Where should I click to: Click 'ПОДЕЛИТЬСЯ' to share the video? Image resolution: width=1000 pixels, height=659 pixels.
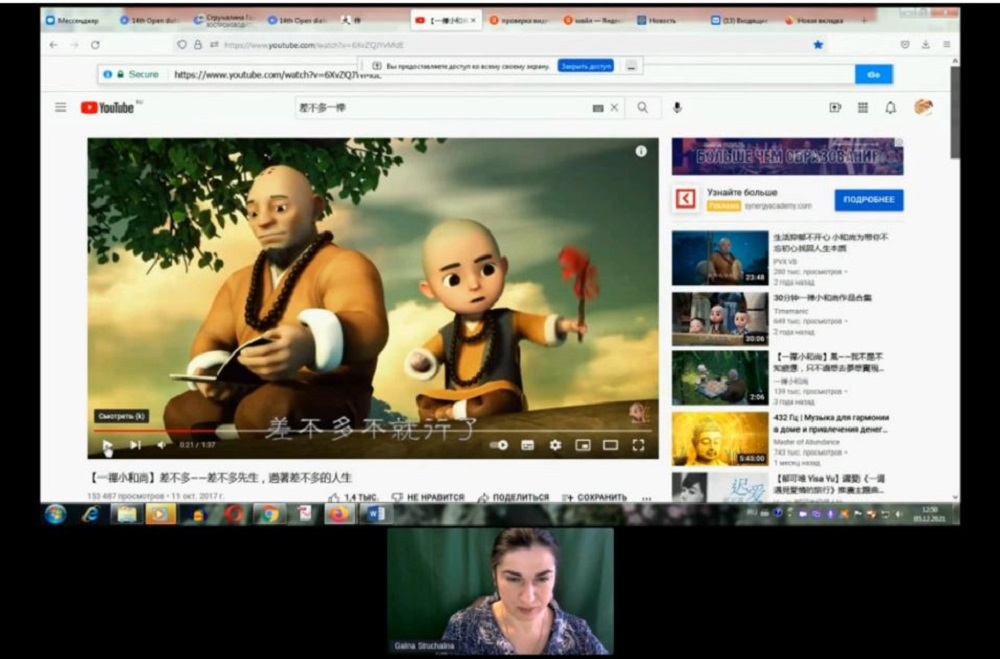tap(513, 497)
